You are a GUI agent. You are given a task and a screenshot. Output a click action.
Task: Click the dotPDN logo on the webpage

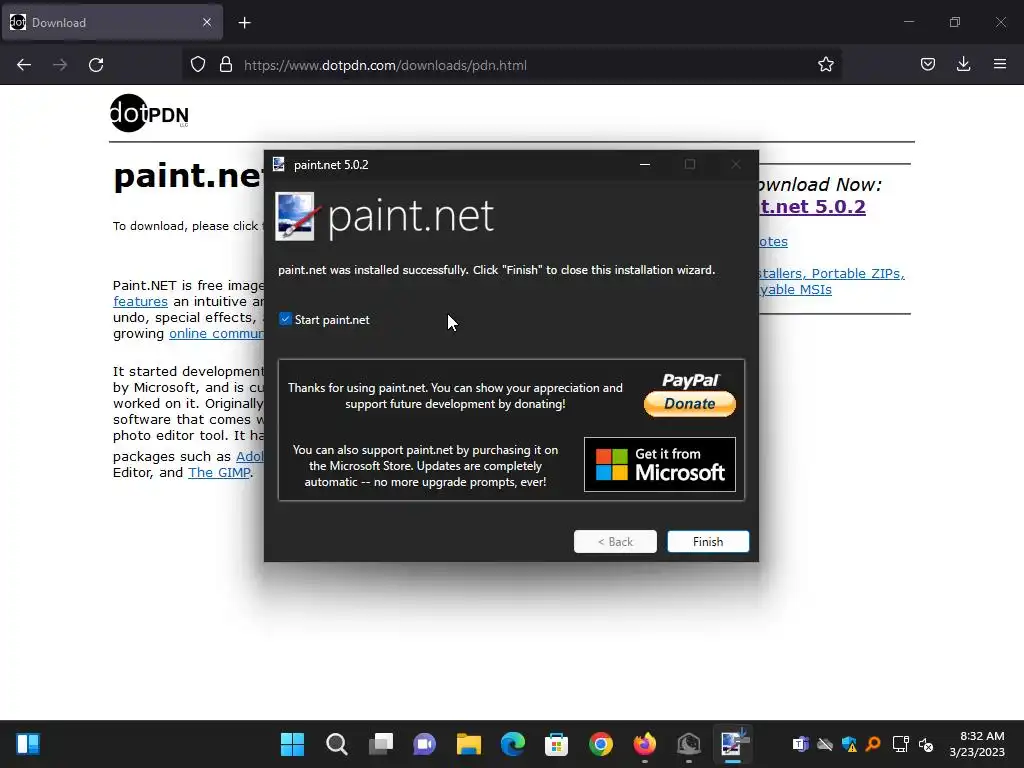tap(150, 114)
